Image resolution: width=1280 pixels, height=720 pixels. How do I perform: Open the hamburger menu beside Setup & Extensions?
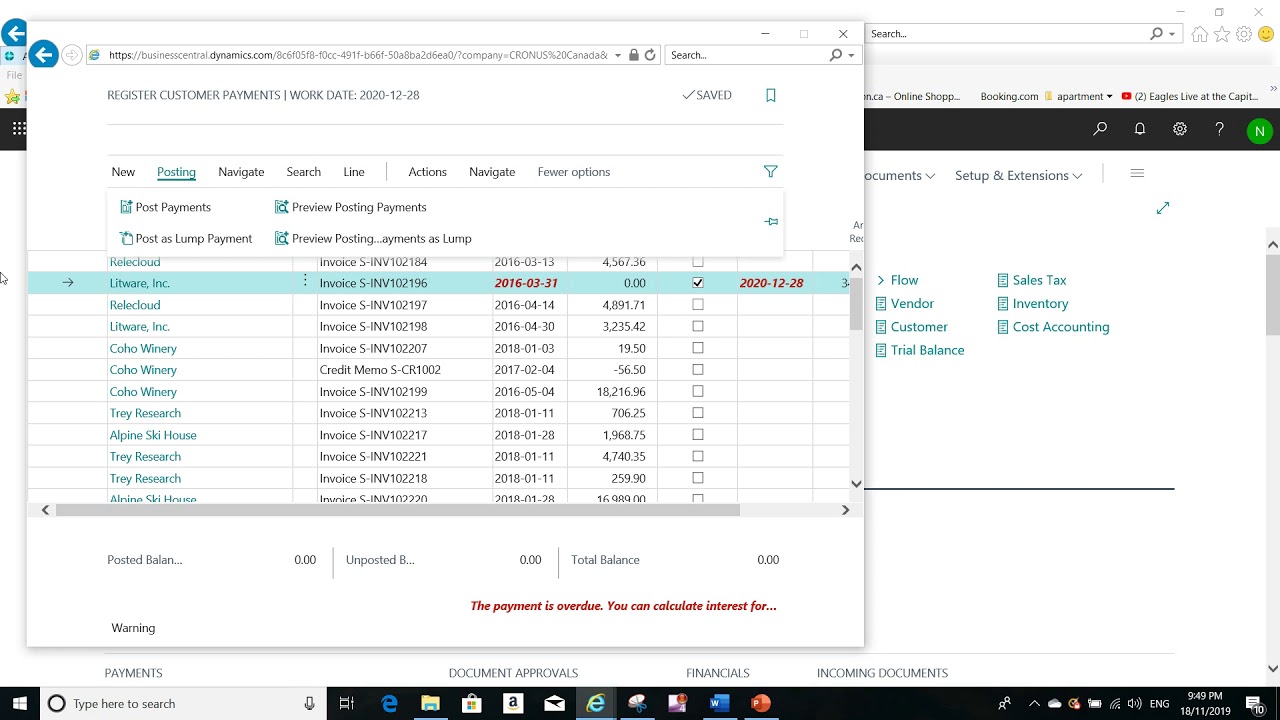pos(1137,174)
